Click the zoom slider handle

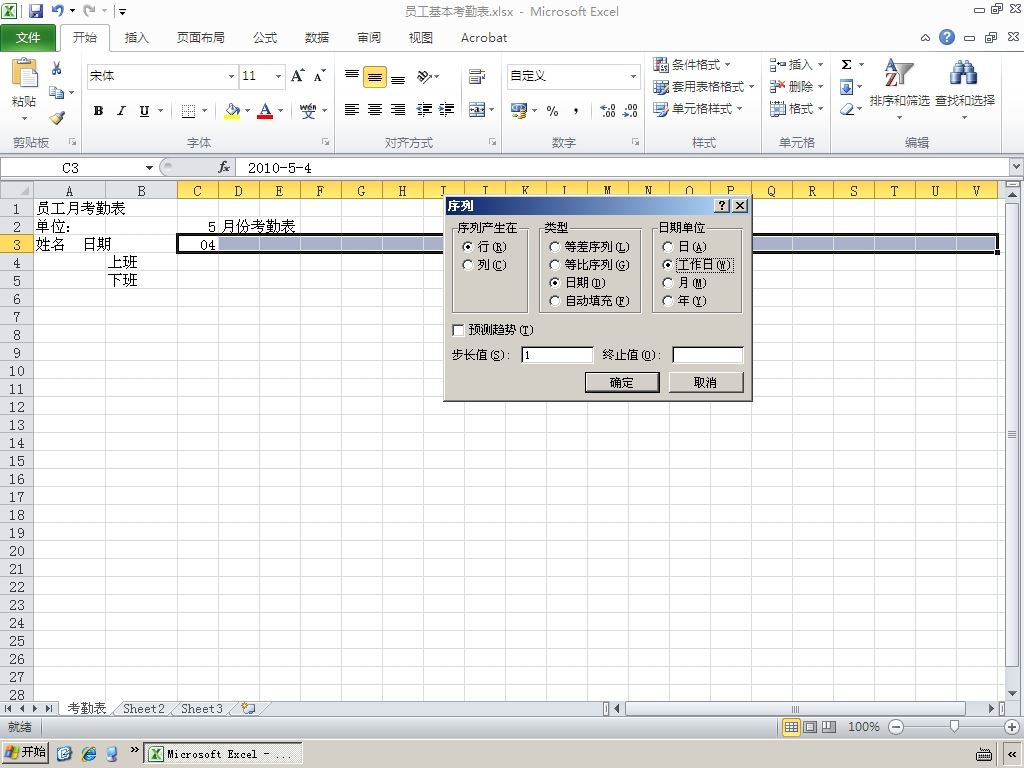954,726
